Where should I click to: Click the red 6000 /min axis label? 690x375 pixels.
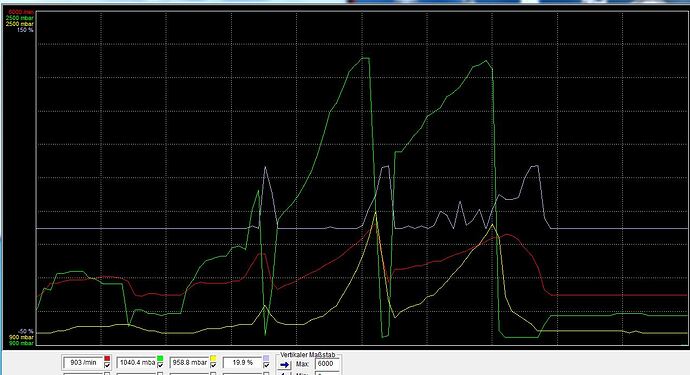coord(20,12)
